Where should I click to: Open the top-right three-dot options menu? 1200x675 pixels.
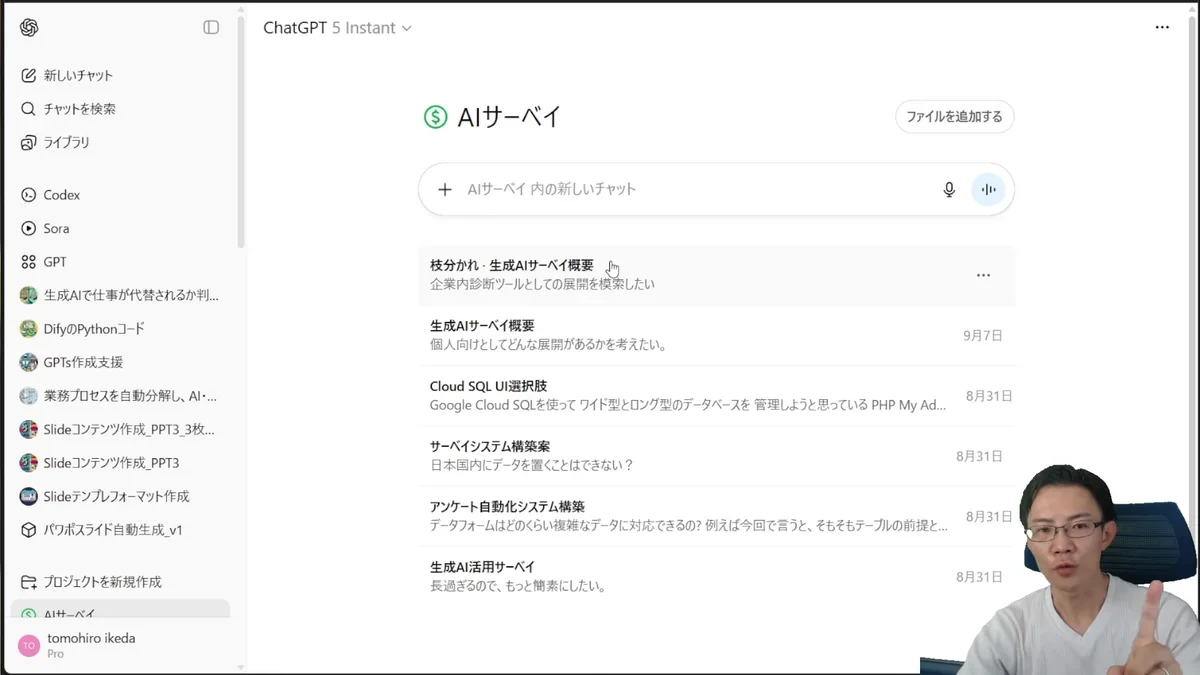click(x=1162, y=27)
